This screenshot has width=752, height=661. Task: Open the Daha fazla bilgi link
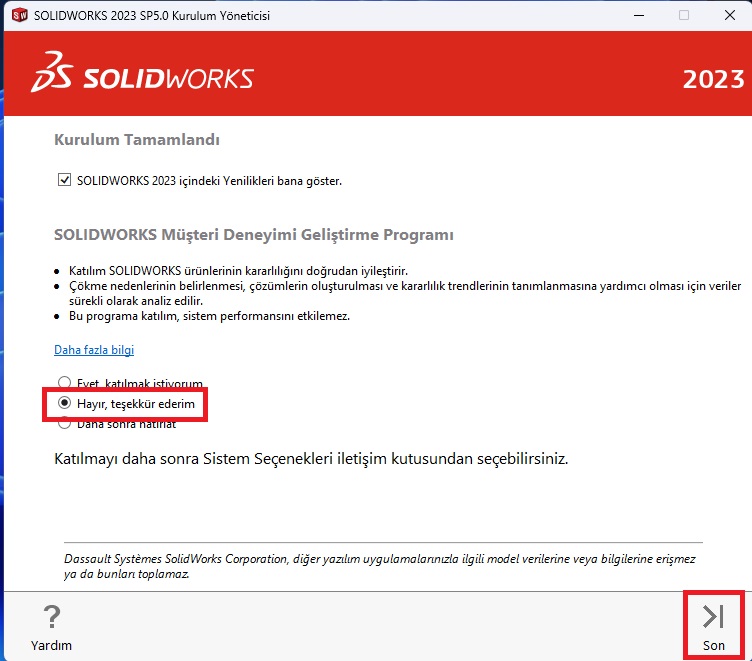point(93,350)
